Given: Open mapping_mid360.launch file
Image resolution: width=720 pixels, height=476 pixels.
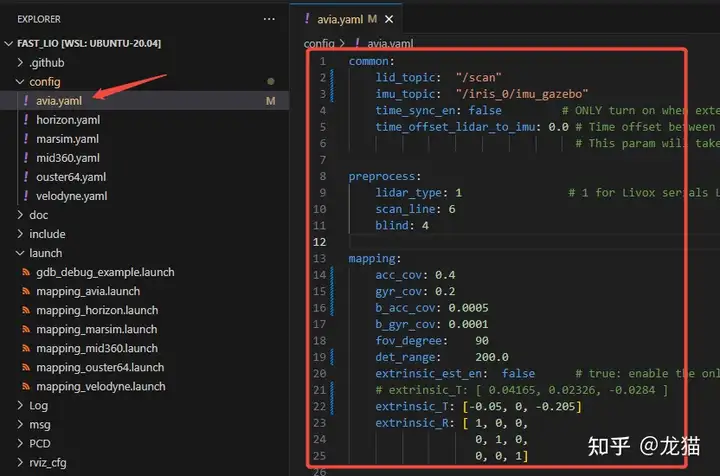Looking at the screenshot, I should (x=97, y=348).
